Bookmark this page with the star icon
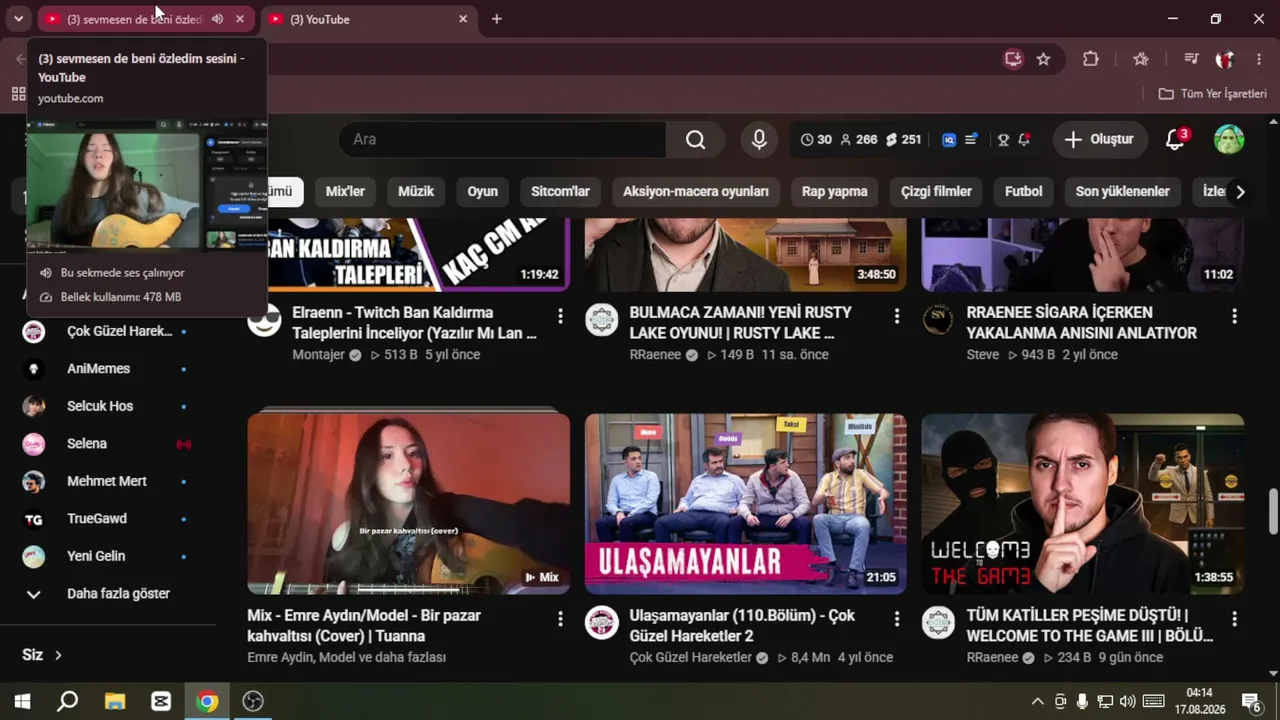Viewport: 1280px width, 720px height. [x=1043, y=59]
